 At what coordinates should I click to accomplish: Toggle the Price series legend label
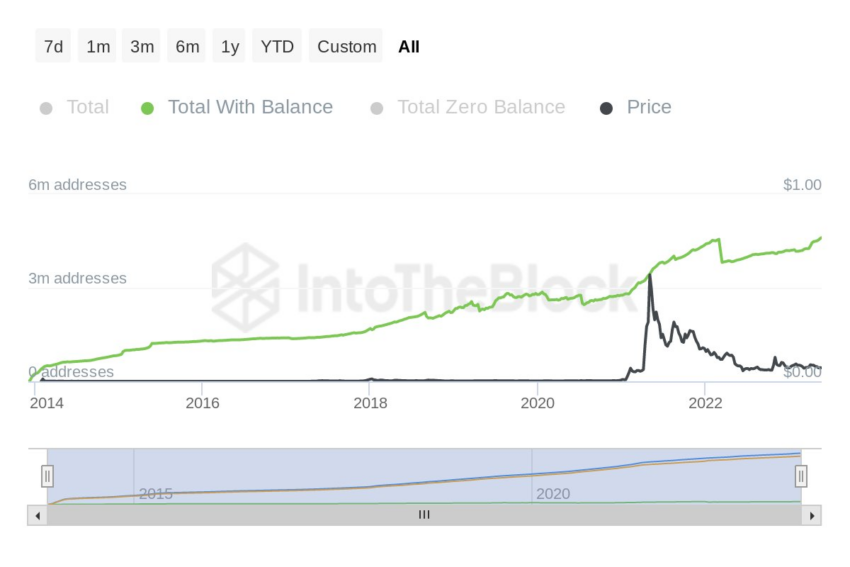click(649, 107)
